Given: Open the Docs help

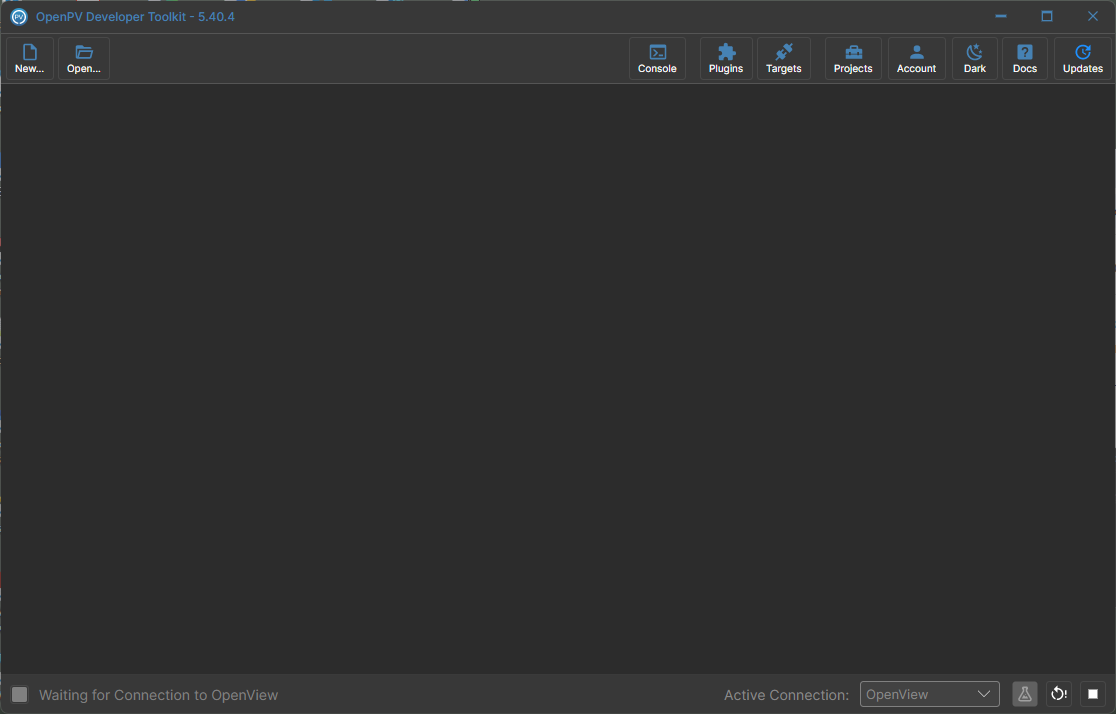Looking at the screenshot, I should pyautogui.click(x=1025, y=58).
